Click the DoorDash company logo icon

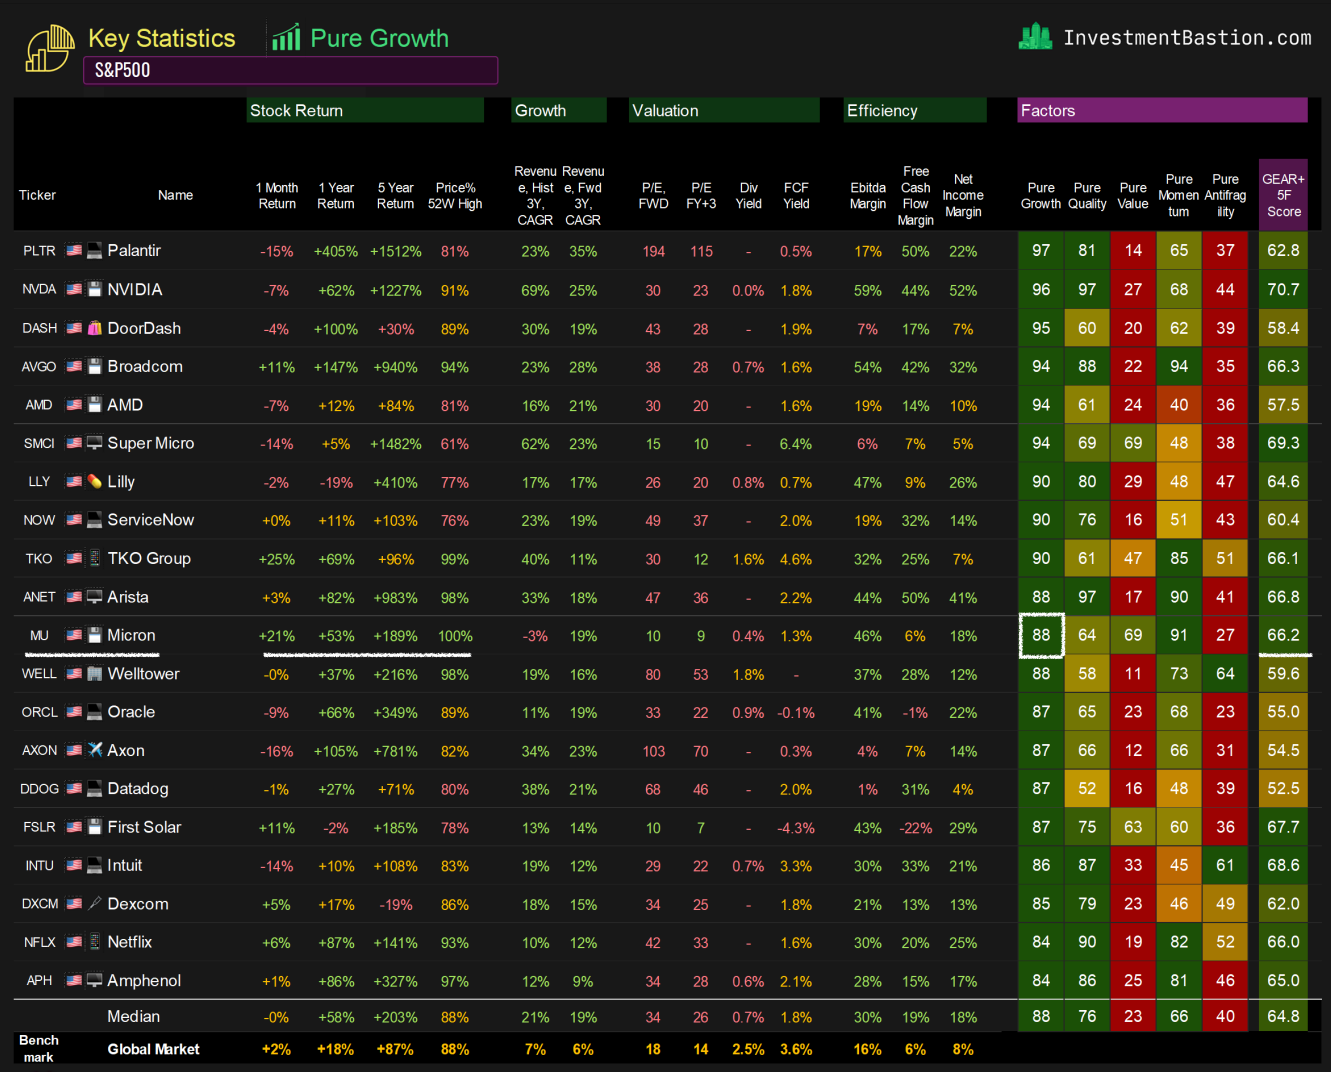[x=95, y=328]
